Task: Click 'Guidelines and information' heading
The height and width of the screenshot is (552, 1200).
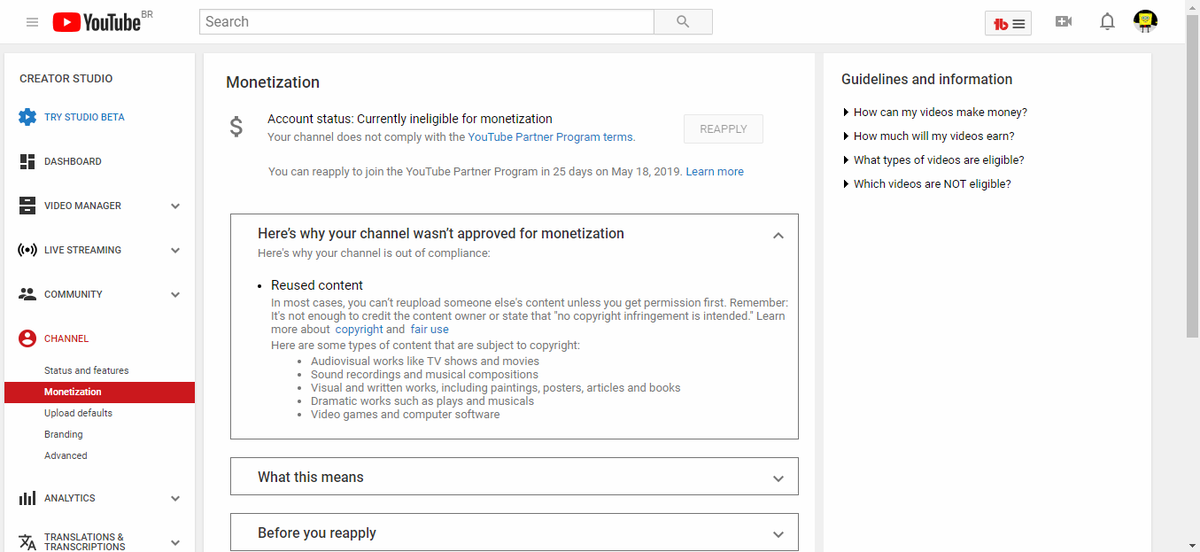Action: [x=927, y=79]
